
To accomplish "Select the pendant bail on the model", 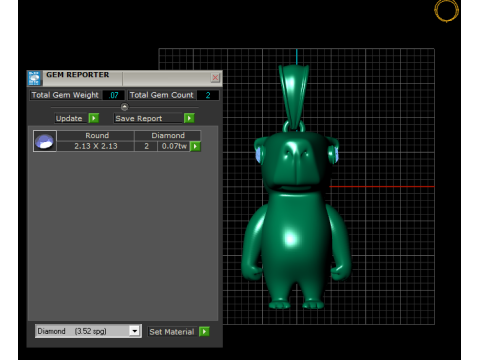I will click(x=294, y=97).
